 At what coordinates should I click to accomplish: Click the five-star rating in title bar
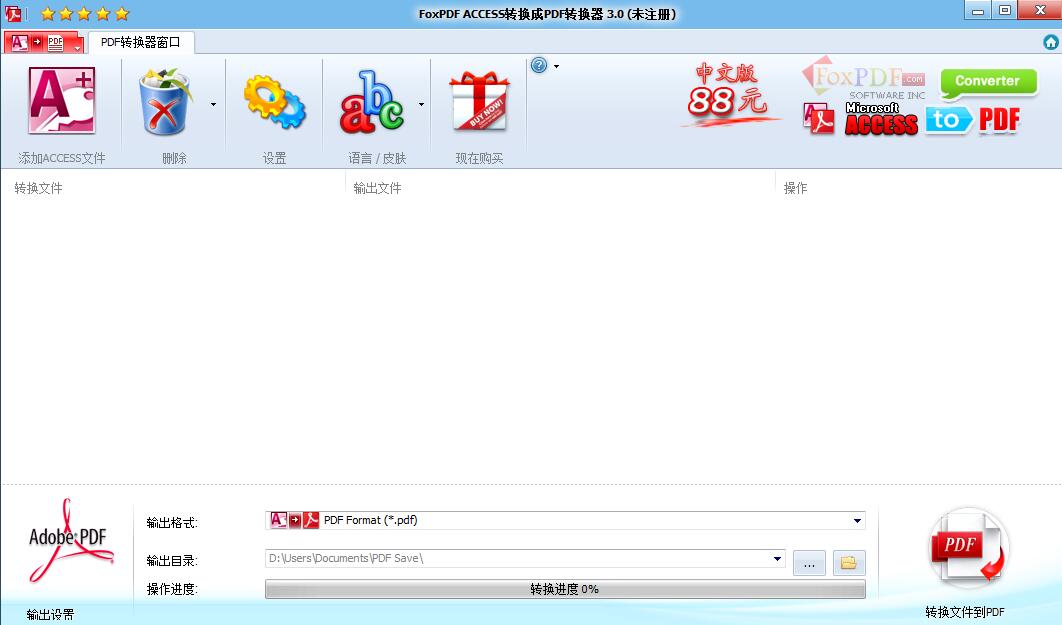pos(85,14)
